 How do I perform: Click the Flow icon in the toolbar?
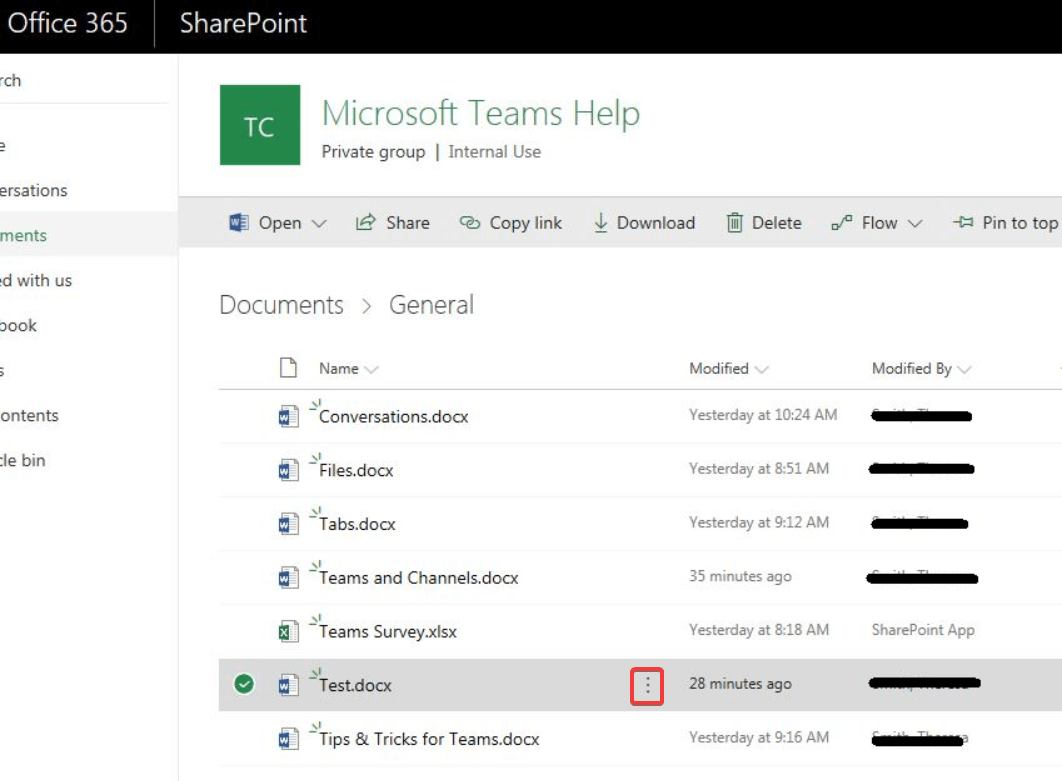click(x=841, y=222)
